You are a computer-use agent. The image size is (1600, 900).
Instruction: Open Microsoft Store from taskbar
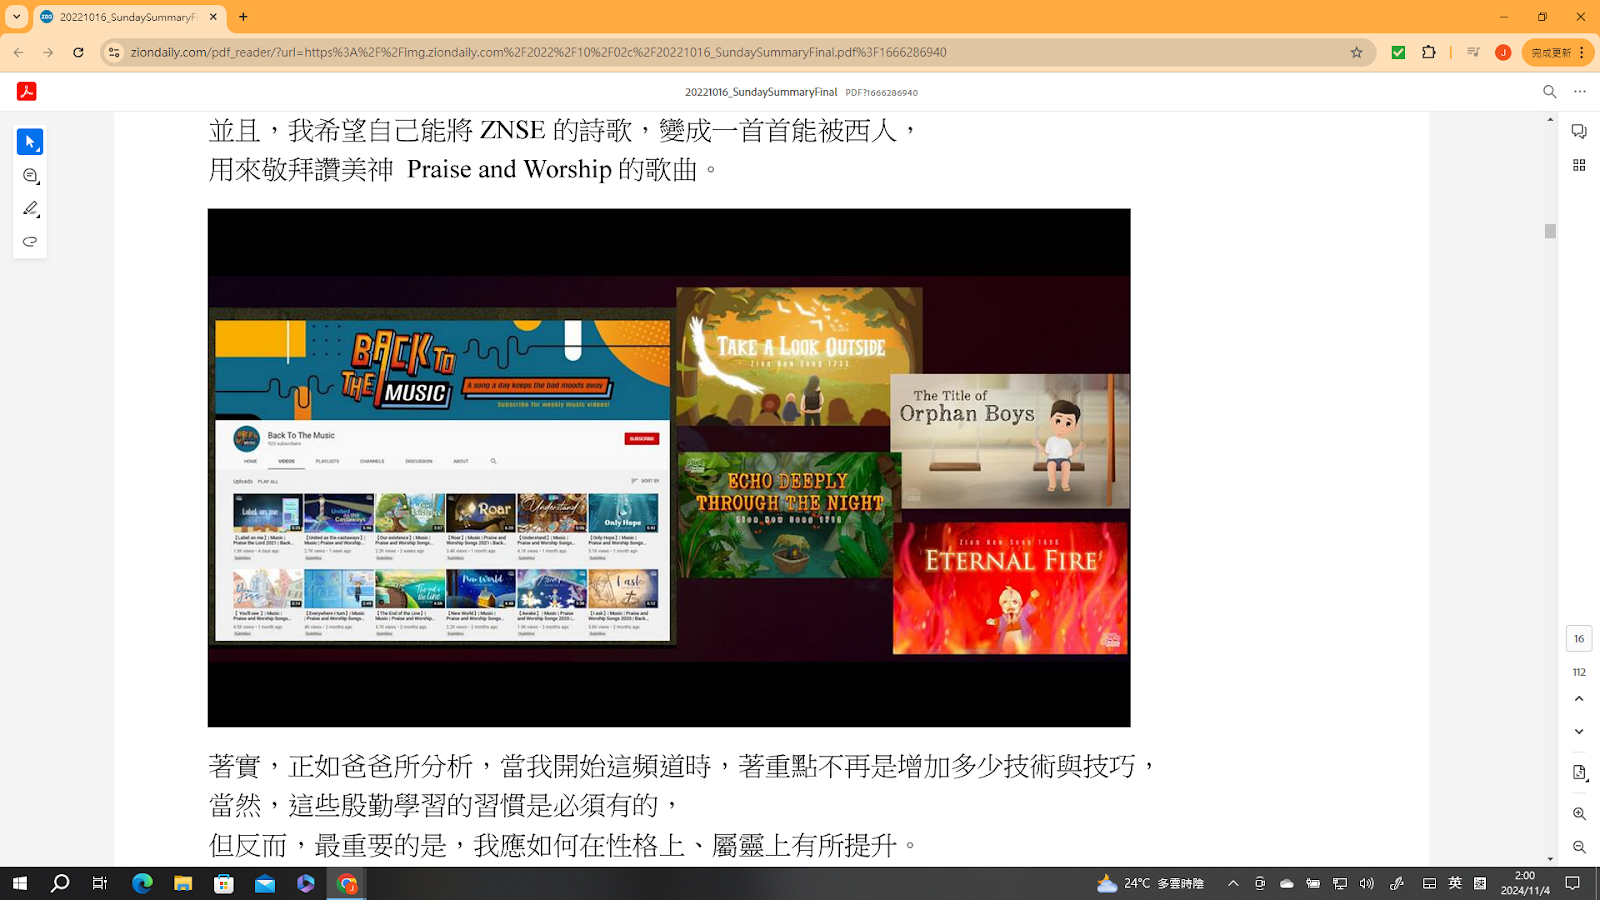(224, 883)
